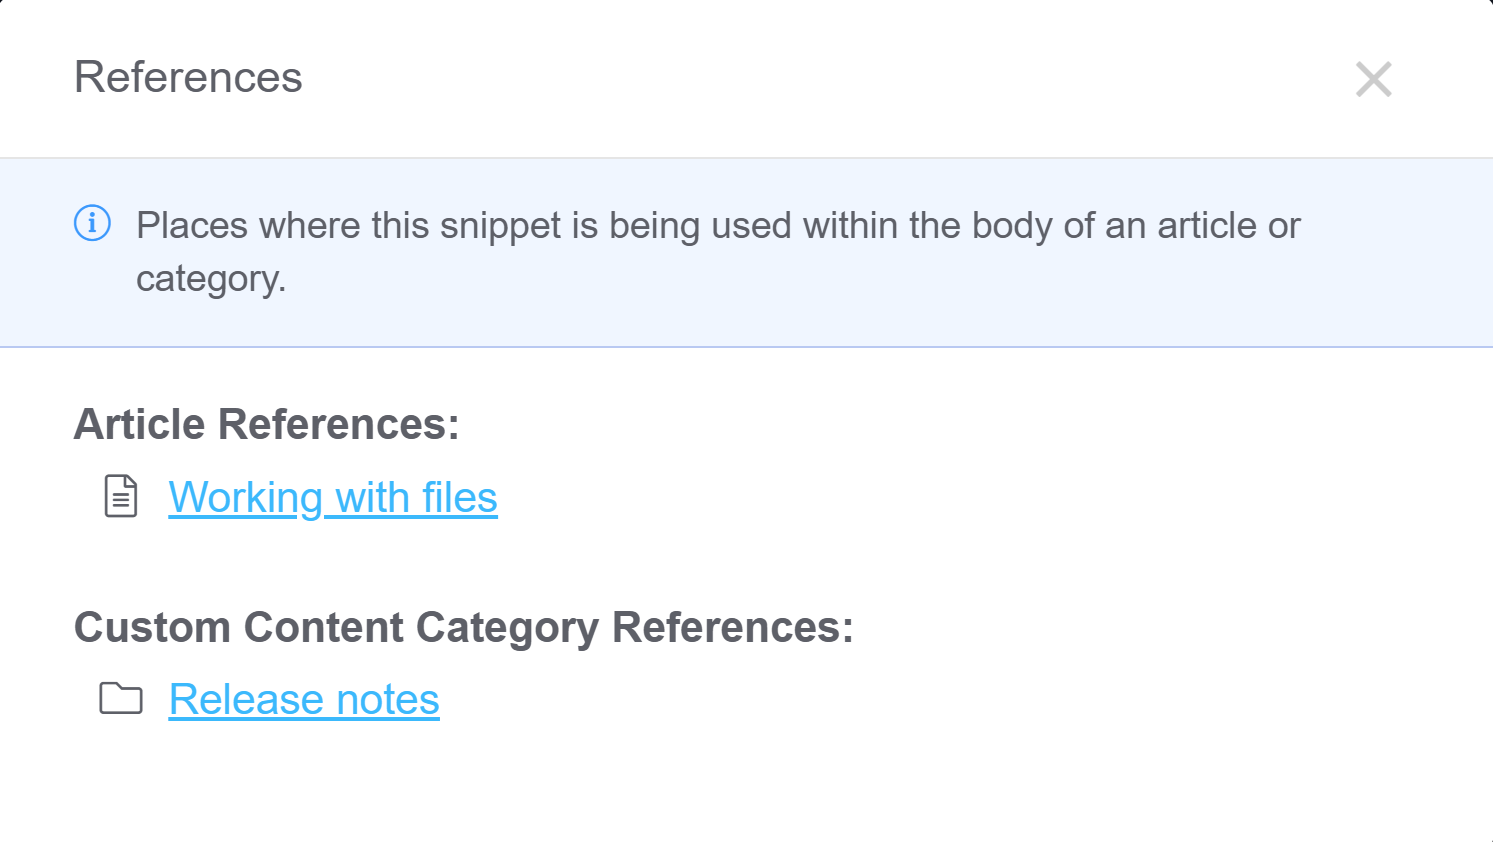Click the word "files" in the article link
The width and height of the screenshot is (1493, 842).
click(459, 498)
